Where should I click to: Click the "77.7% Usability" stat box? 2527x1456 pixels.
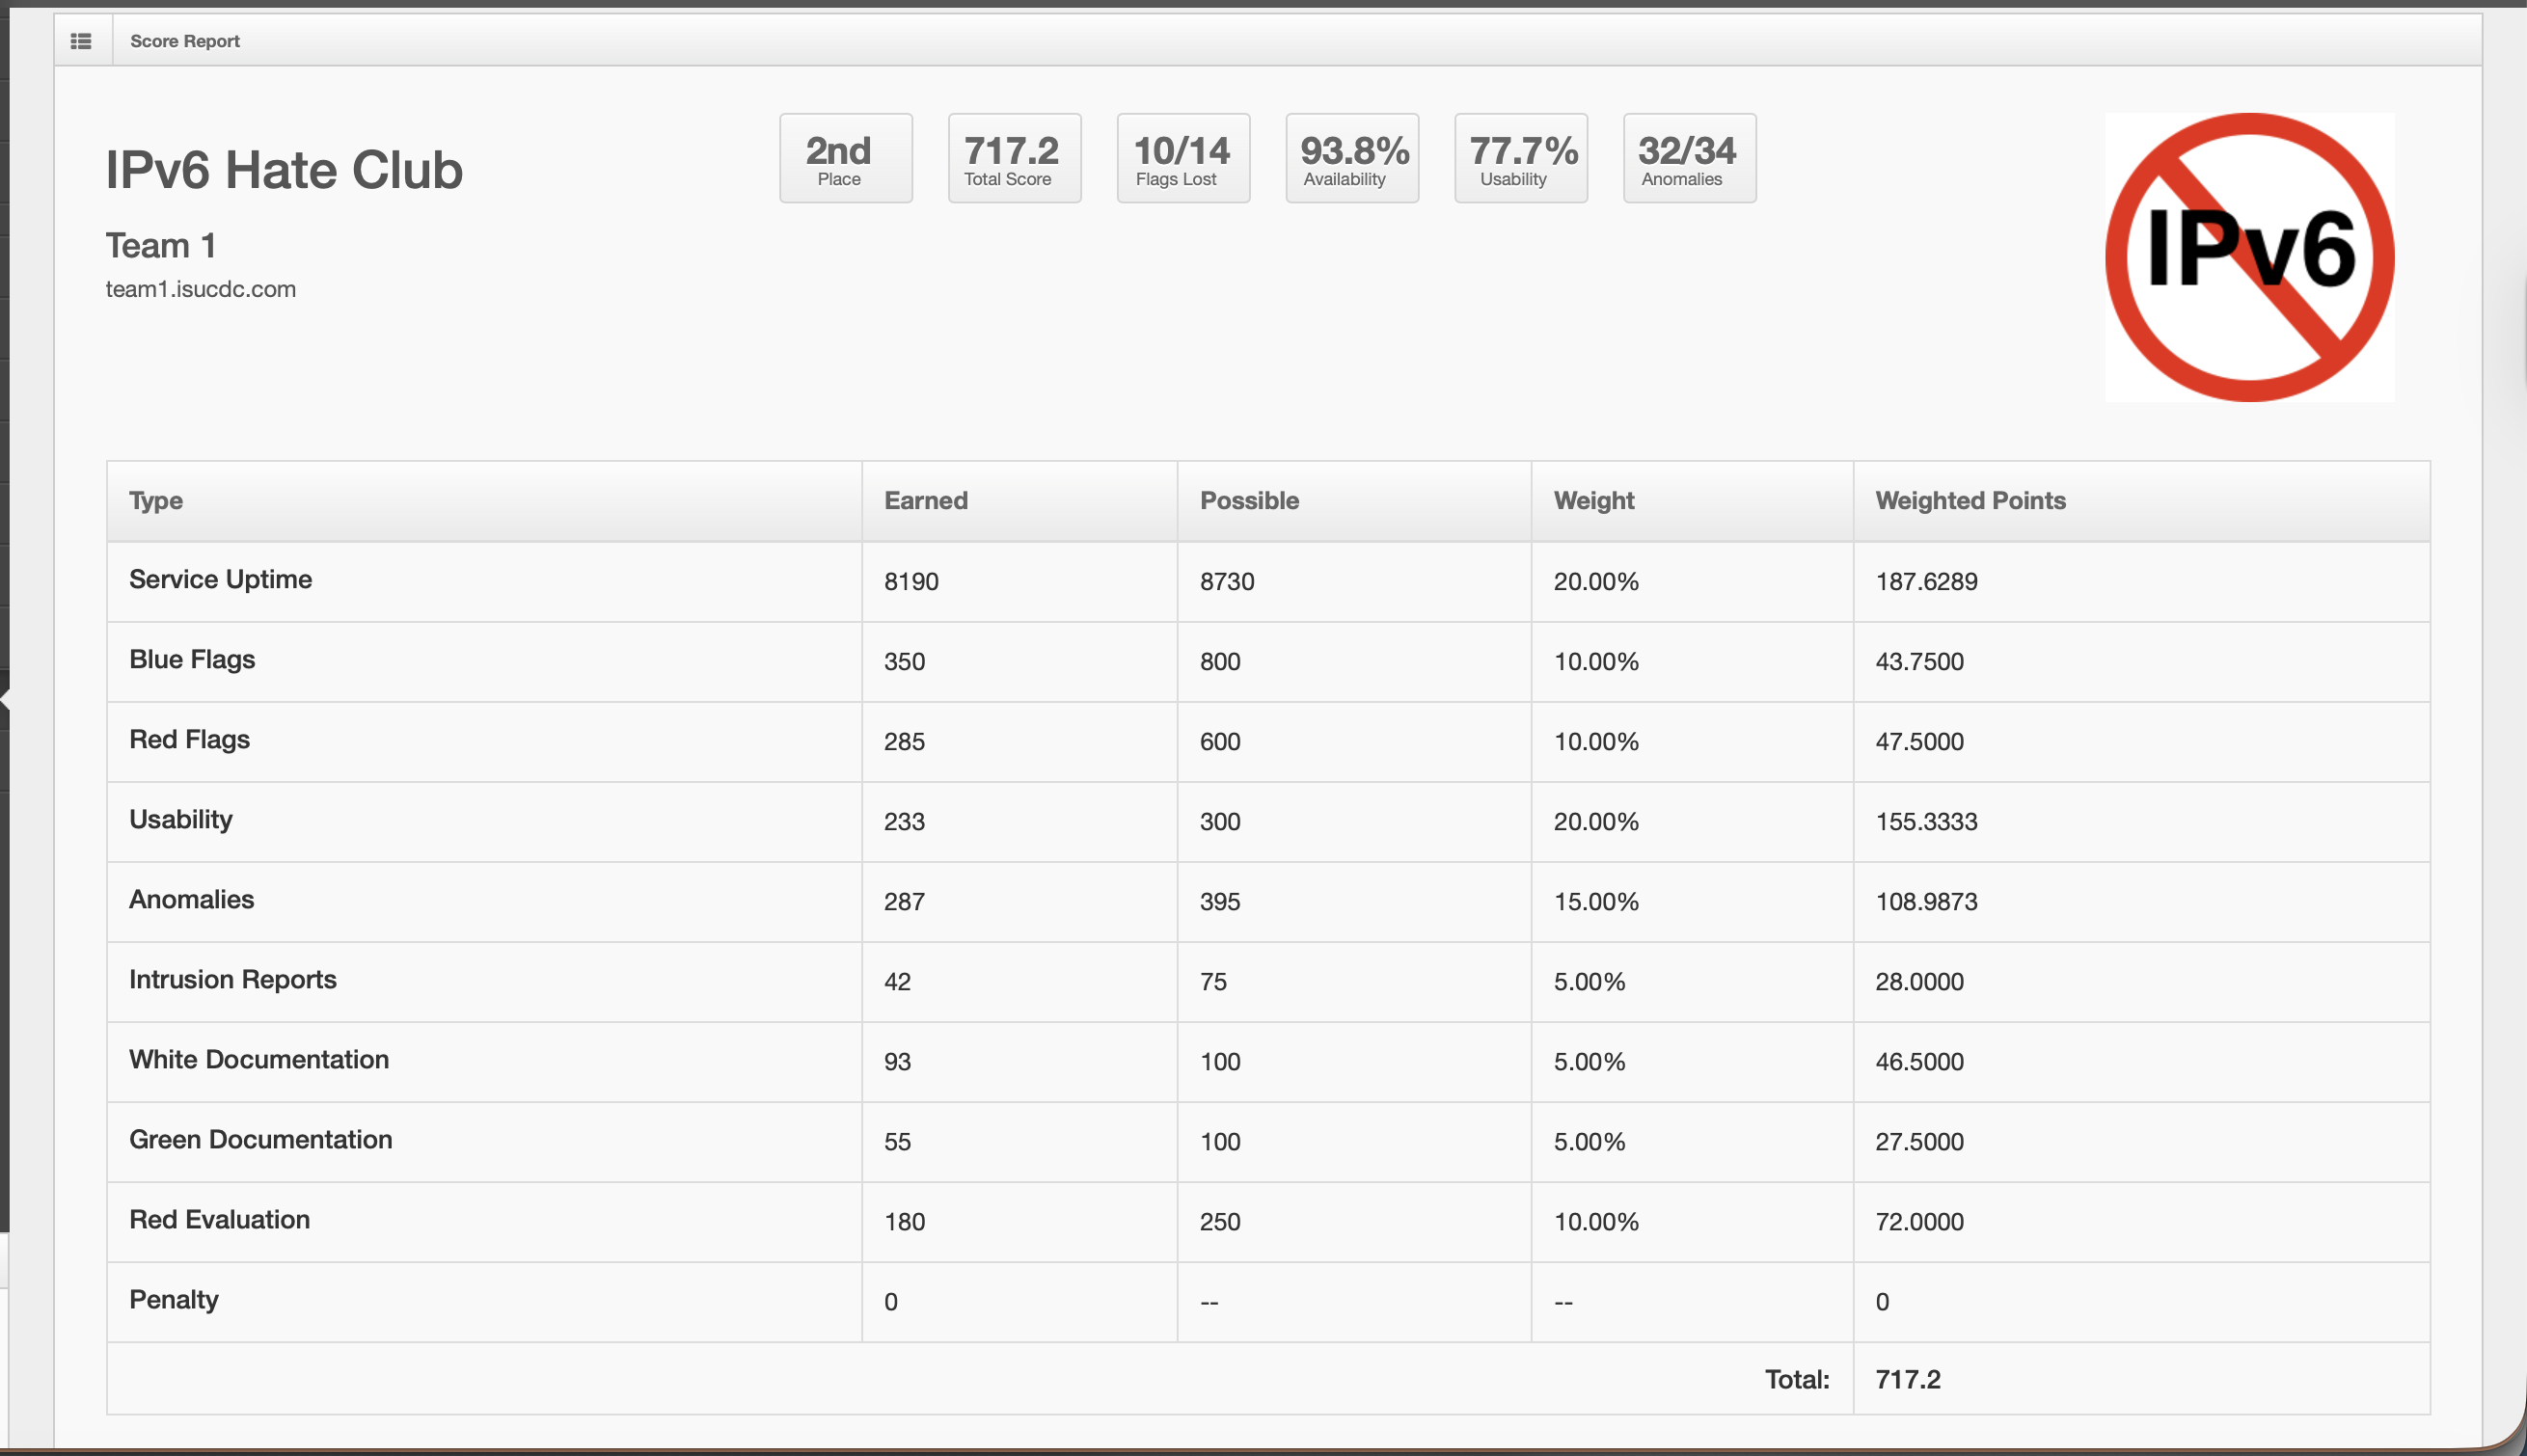click(x=1519, y=157)
